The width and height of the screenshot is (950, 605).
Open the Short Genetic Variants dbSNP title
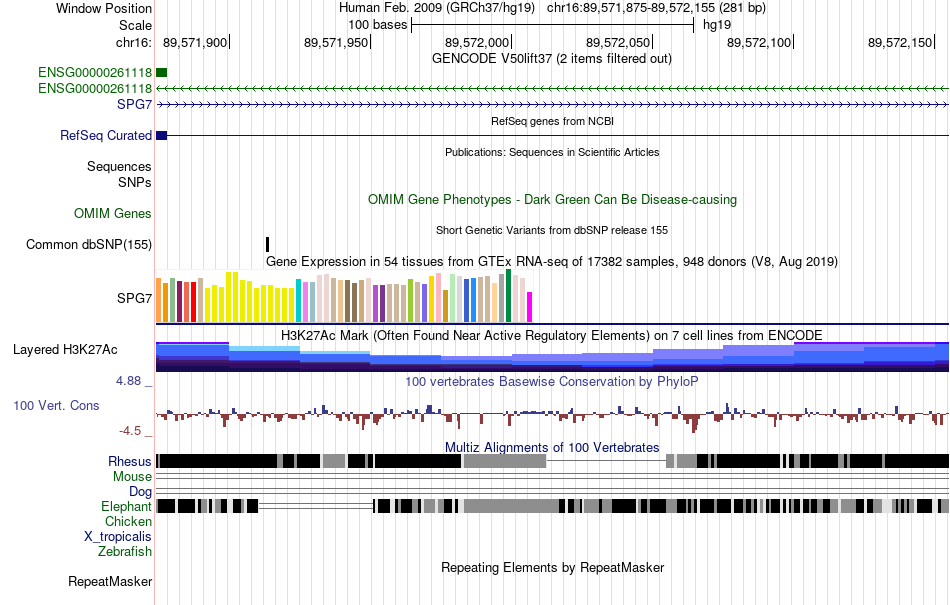tap(552, 230)
